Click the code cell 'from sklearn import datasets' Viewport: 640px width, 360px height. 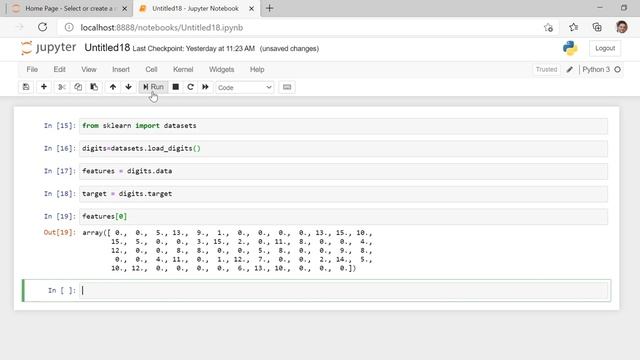click(343, 126)
